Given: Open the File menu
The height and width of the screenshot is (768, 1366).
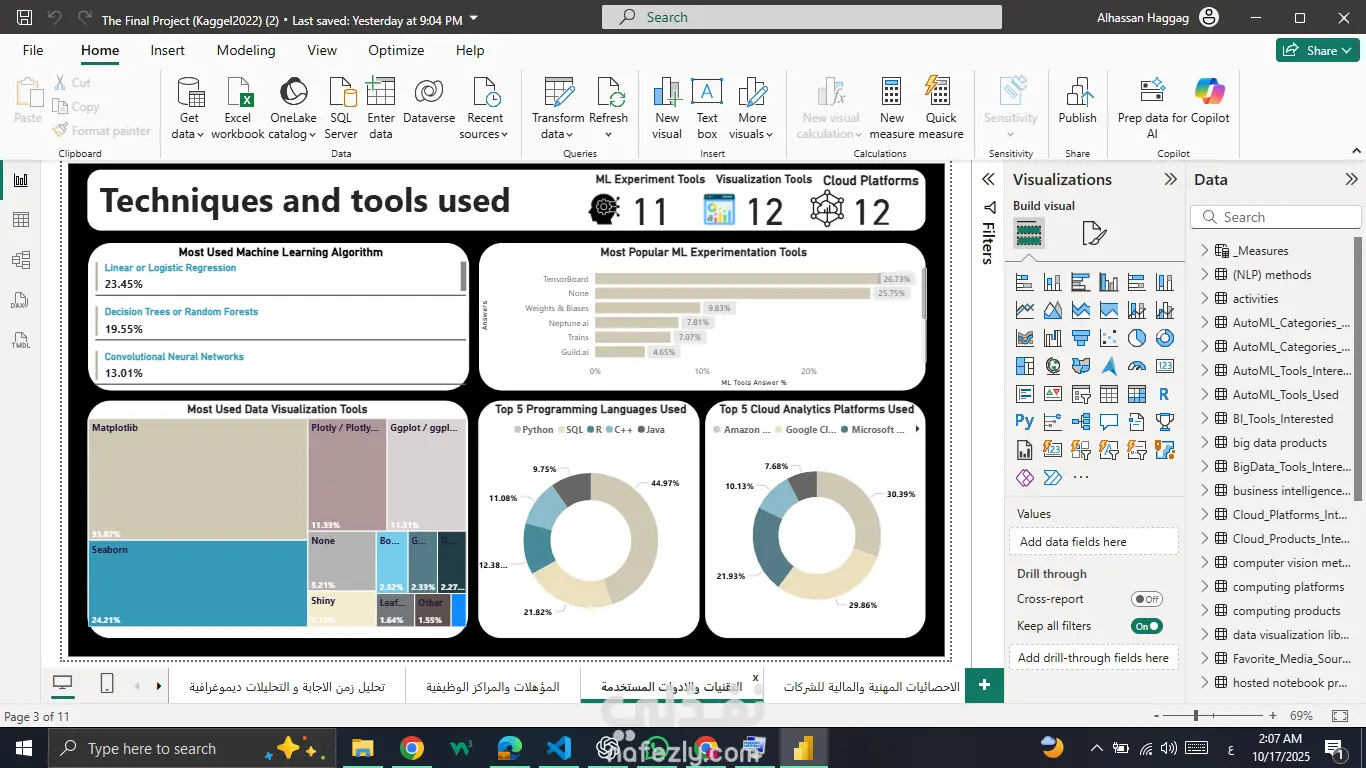Looking at the screenshot, I should click(33, 50).
